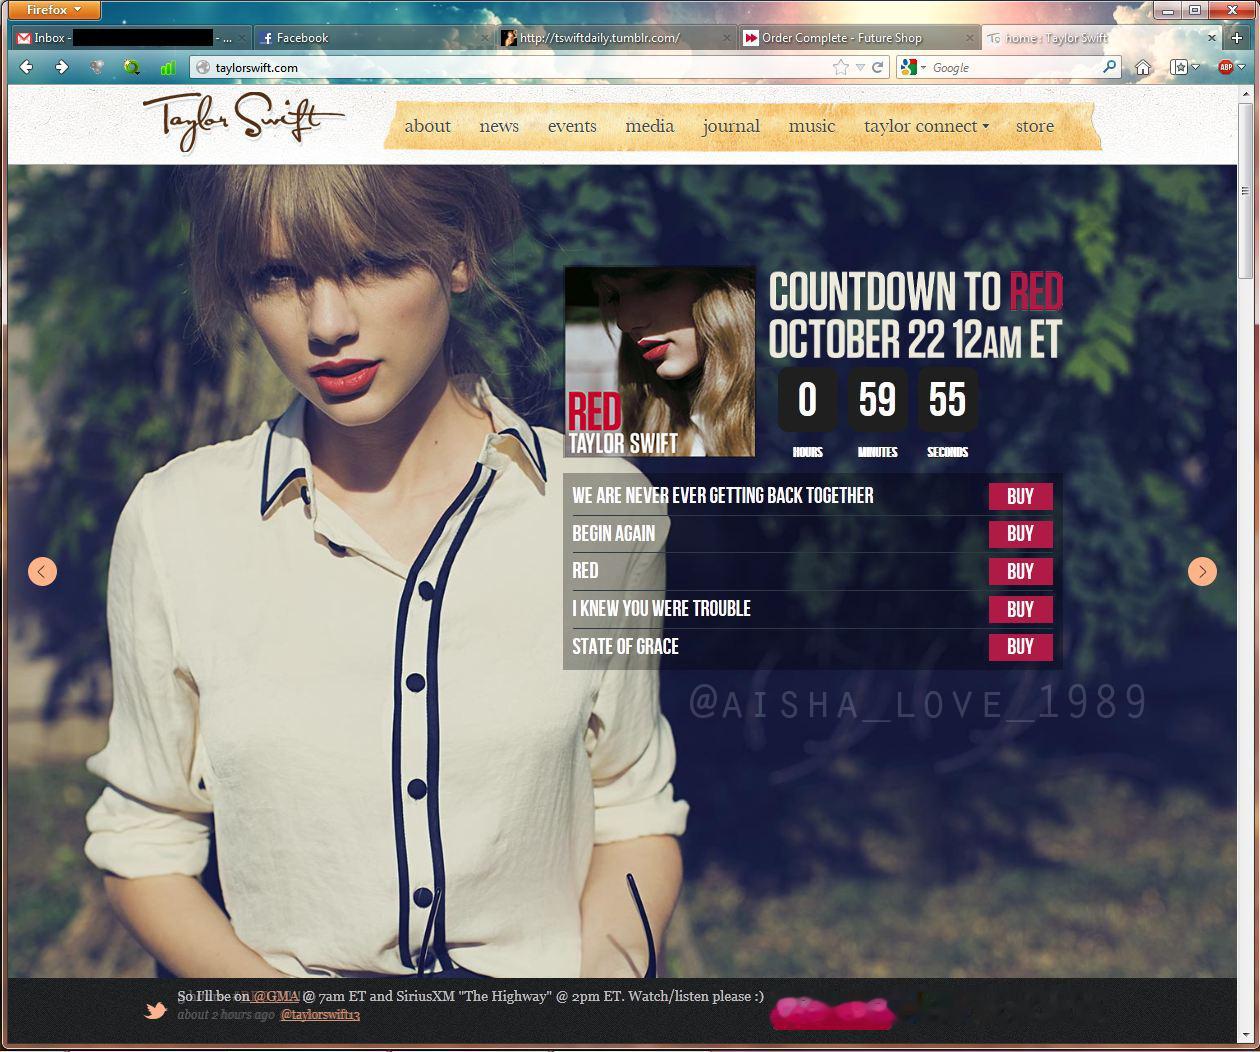Image resolution: width=1260 pixels, height=1052 pixels.
Task: Select the home : Taylor Swift tab
Action: [x=1100, y=38]
